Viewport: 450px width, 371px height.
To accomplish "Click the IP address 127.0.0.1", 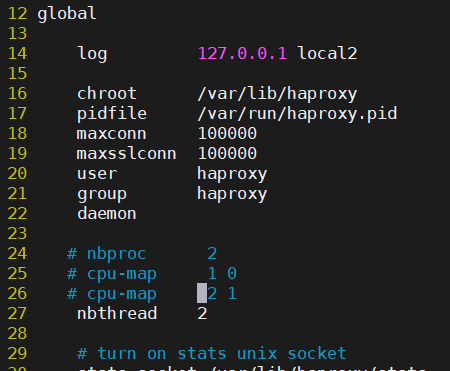I will click(x=242, y=53).
